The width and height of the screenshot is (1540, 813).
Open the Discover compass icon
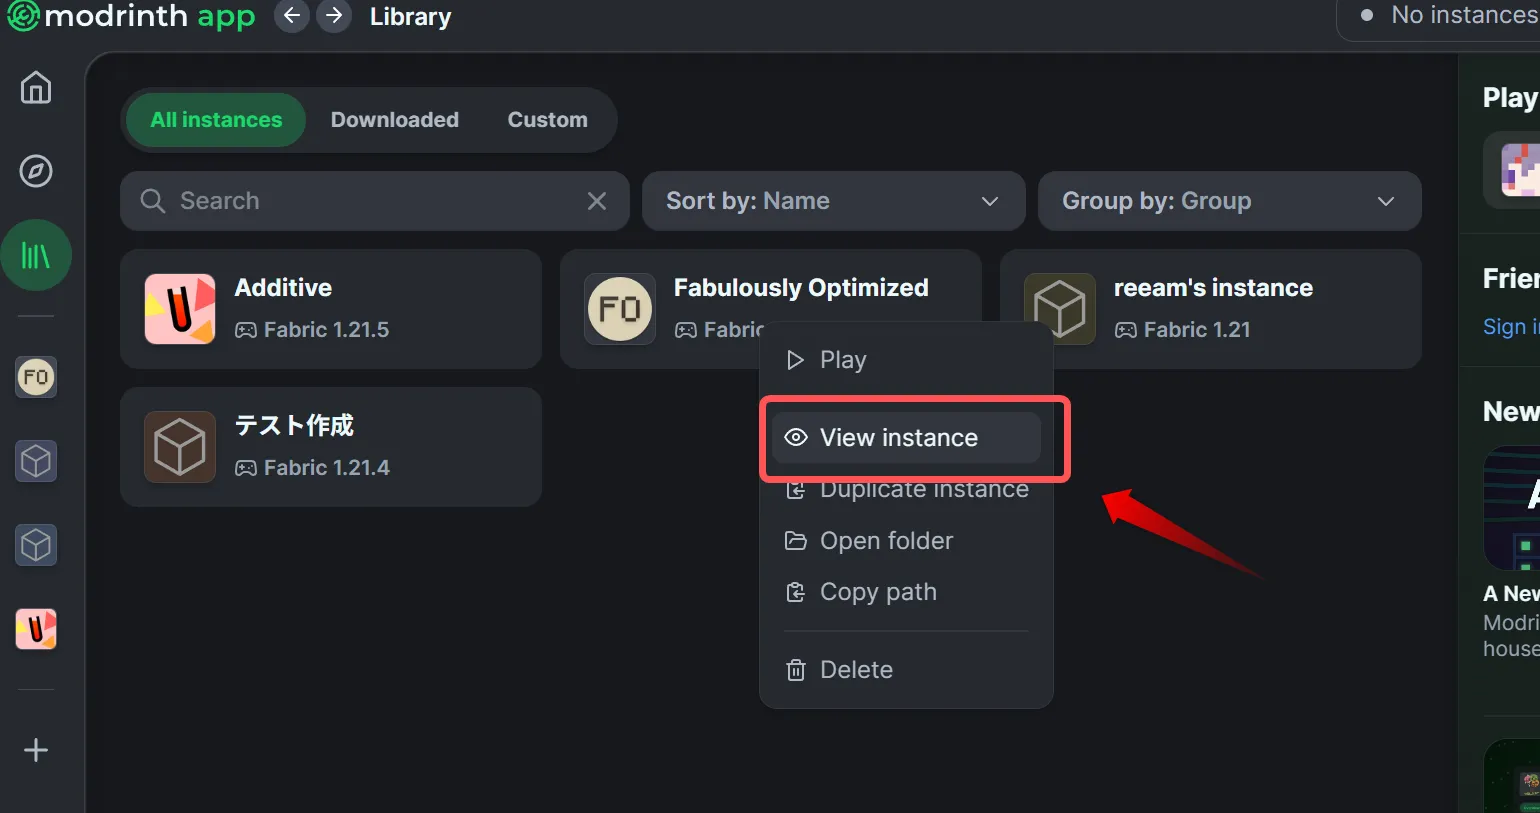click(x=36, y=171)
